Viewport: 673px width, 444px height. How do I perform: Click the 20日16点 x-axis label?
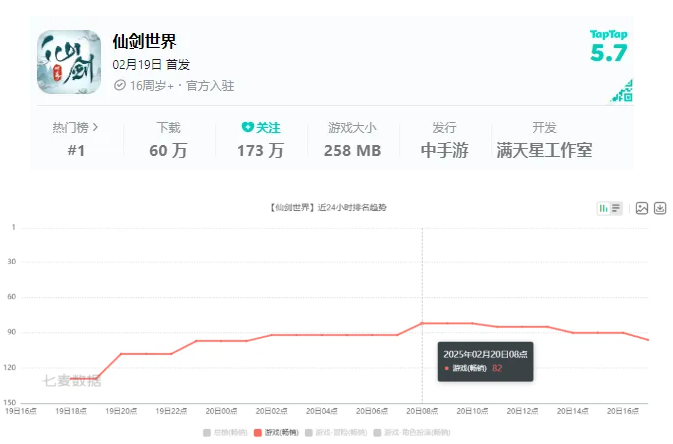[x=623, y=411]
